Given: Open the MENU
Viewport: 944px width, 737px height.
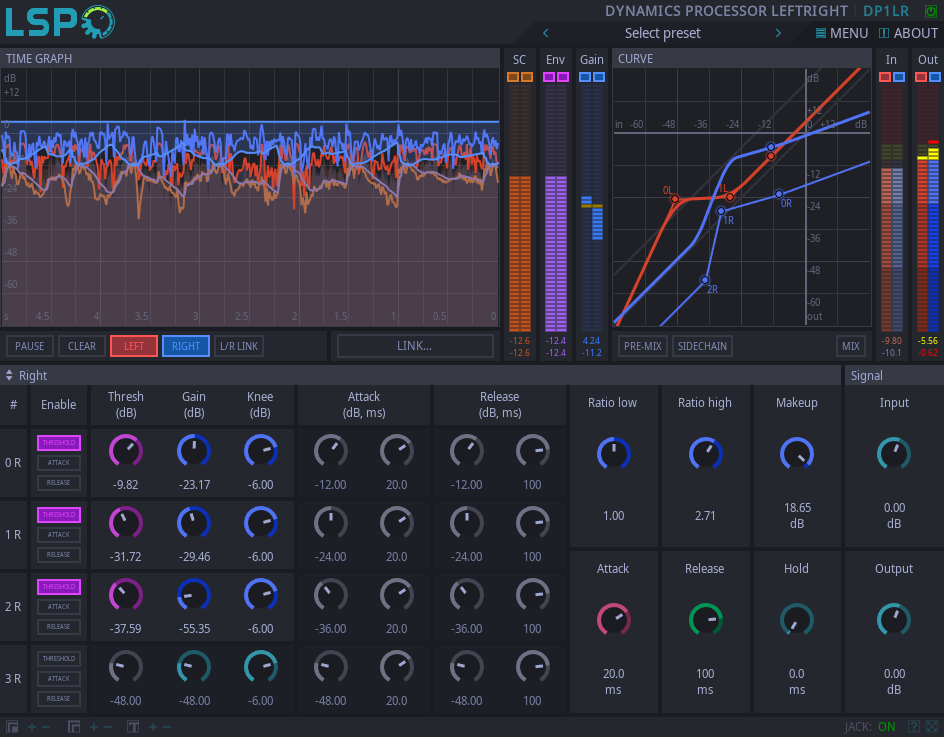Looking at the screenshot, I should [841, 33].
